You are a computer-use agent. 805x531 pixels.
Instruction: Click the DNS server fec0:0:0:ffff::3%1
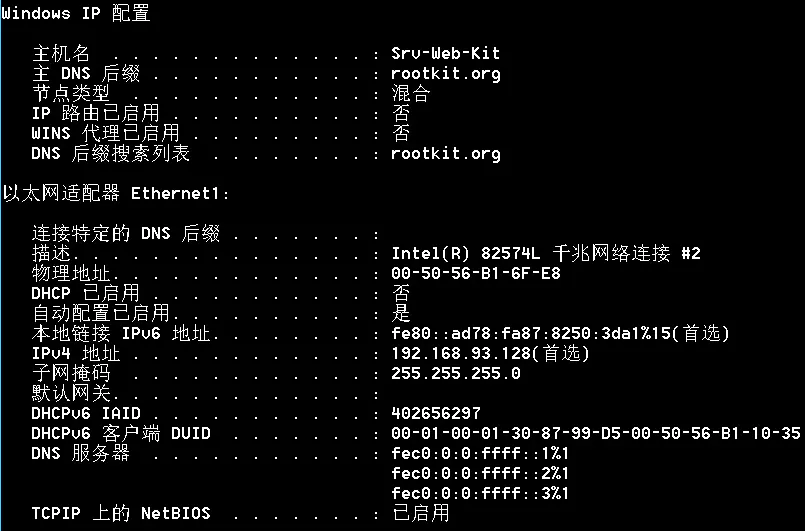pos(480,493)
